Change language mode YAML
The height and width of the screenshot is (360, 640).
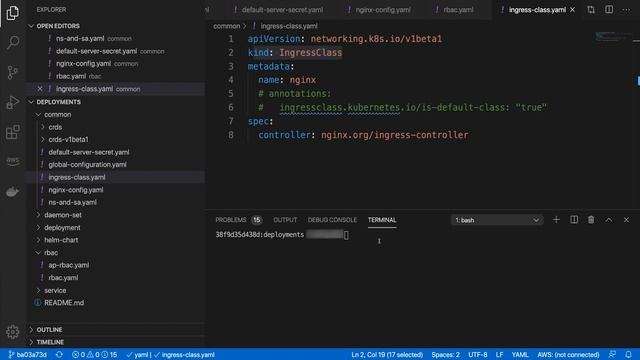click(x=520, y=355)
